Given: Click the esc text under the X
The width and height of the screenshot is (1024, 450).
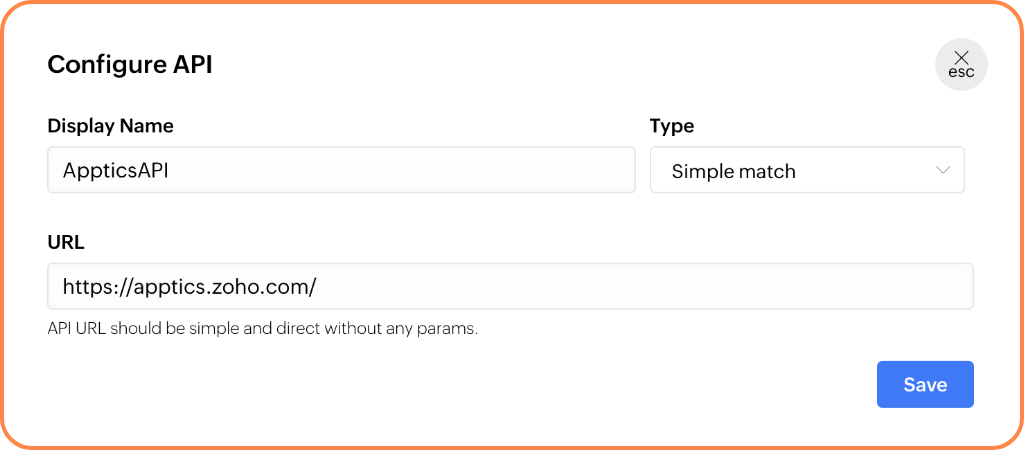Looking at the screenshot, I should [961, 74].
